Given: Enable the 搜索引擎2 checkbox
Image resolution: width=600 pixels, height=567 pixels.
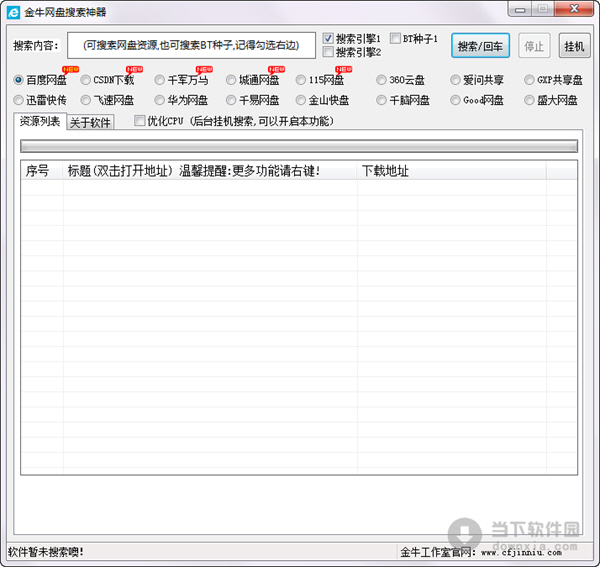Looking at the screenshot, I should click(328, 52).
